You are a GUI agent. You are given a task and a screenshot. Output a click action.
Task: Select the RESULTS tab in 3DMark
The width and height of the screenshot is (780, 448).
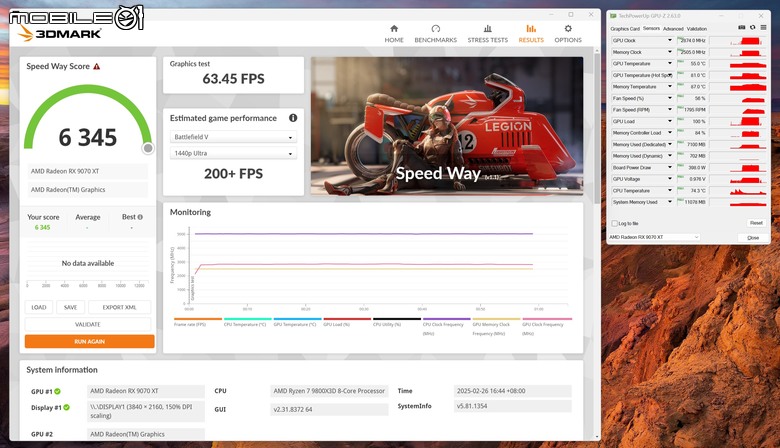(x=531, y=34)
